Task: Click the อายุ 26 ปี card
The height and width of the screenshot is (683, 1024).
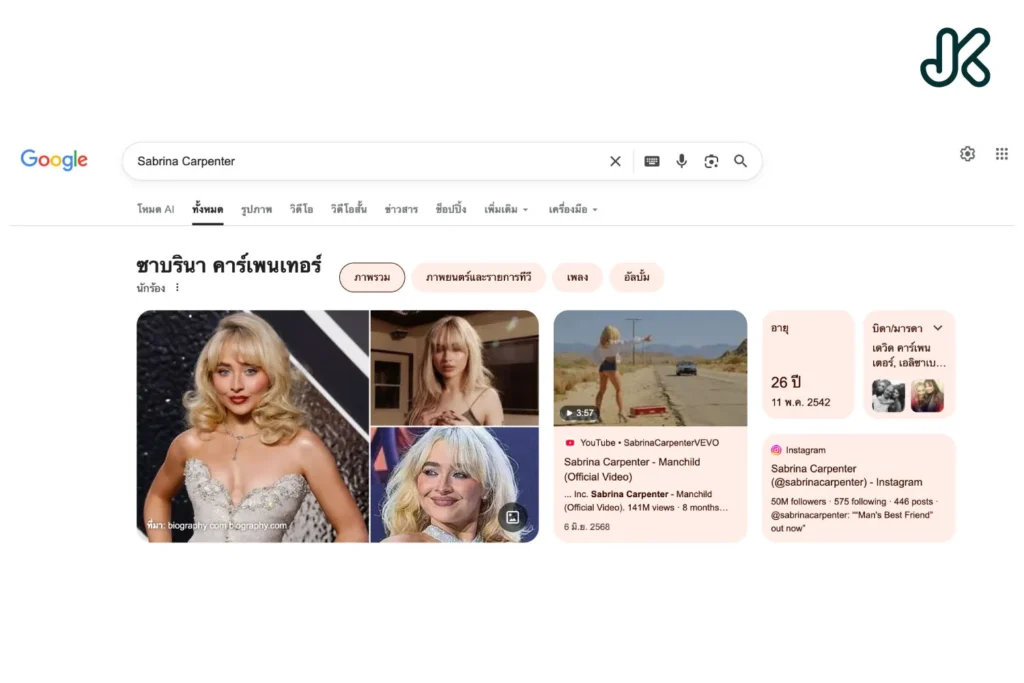Action: point(808,364)
